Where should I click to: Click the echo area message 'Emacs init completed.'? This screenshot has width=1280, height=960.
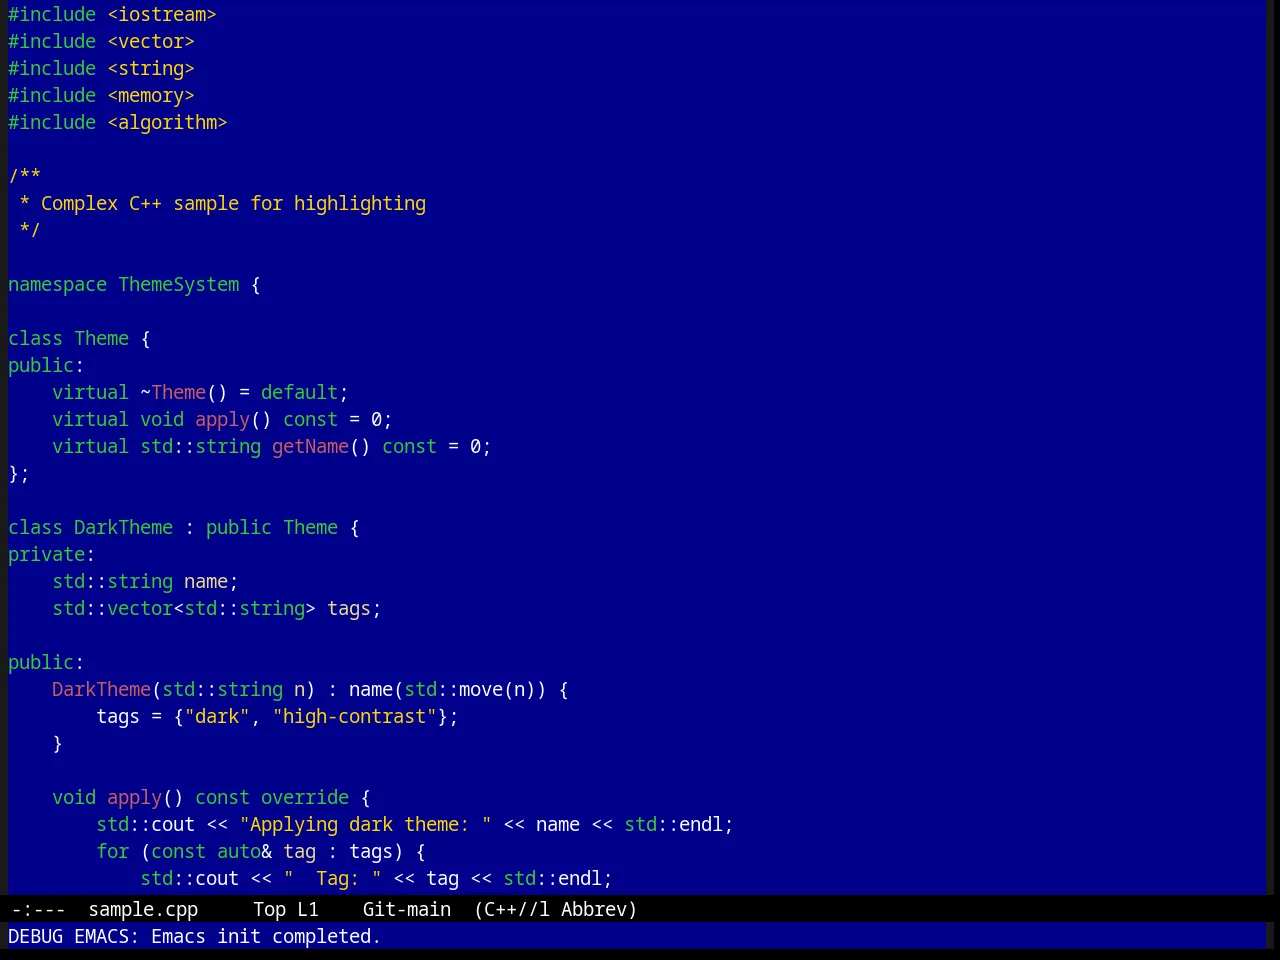click(x=266, y=936)
